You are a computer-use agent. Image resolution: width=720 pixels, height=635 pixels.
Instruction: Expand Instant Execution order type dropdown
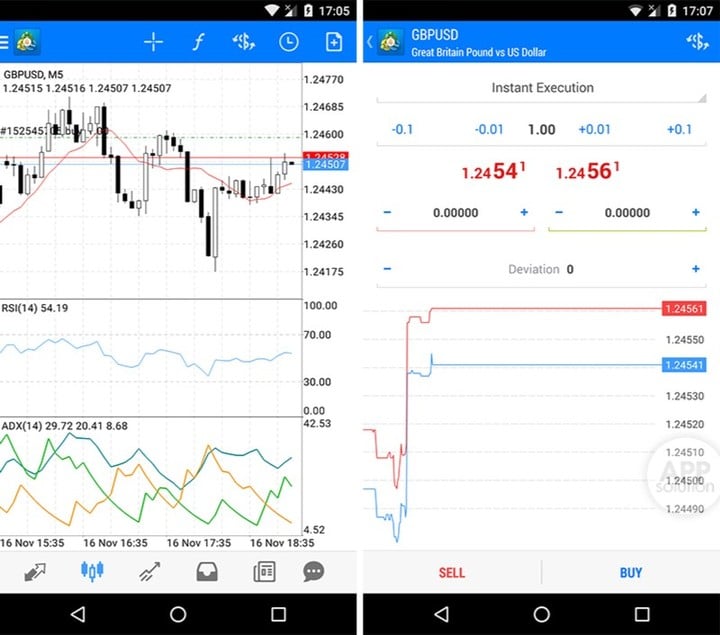541,88
